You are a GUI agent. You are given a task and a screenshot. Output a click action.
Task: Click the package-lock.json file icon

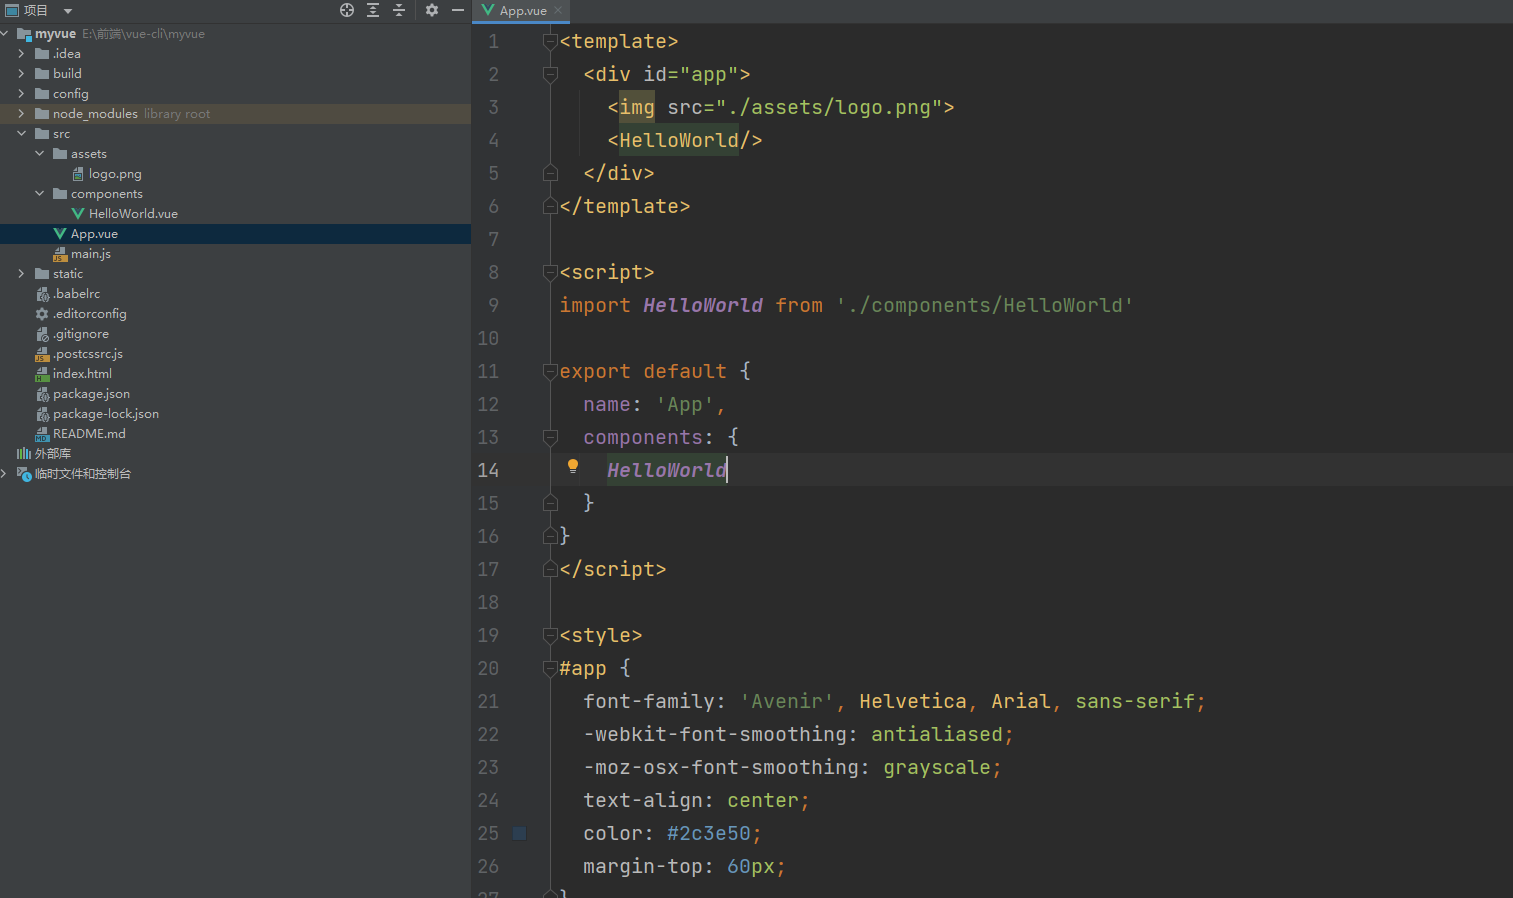click(x=42, y=414)
